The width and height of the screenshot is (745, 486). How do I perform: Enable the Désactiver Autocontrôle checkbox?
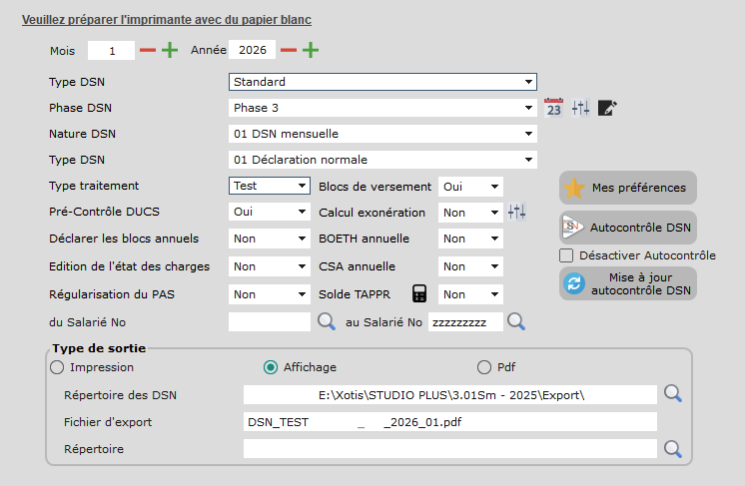tap(566, 255)
